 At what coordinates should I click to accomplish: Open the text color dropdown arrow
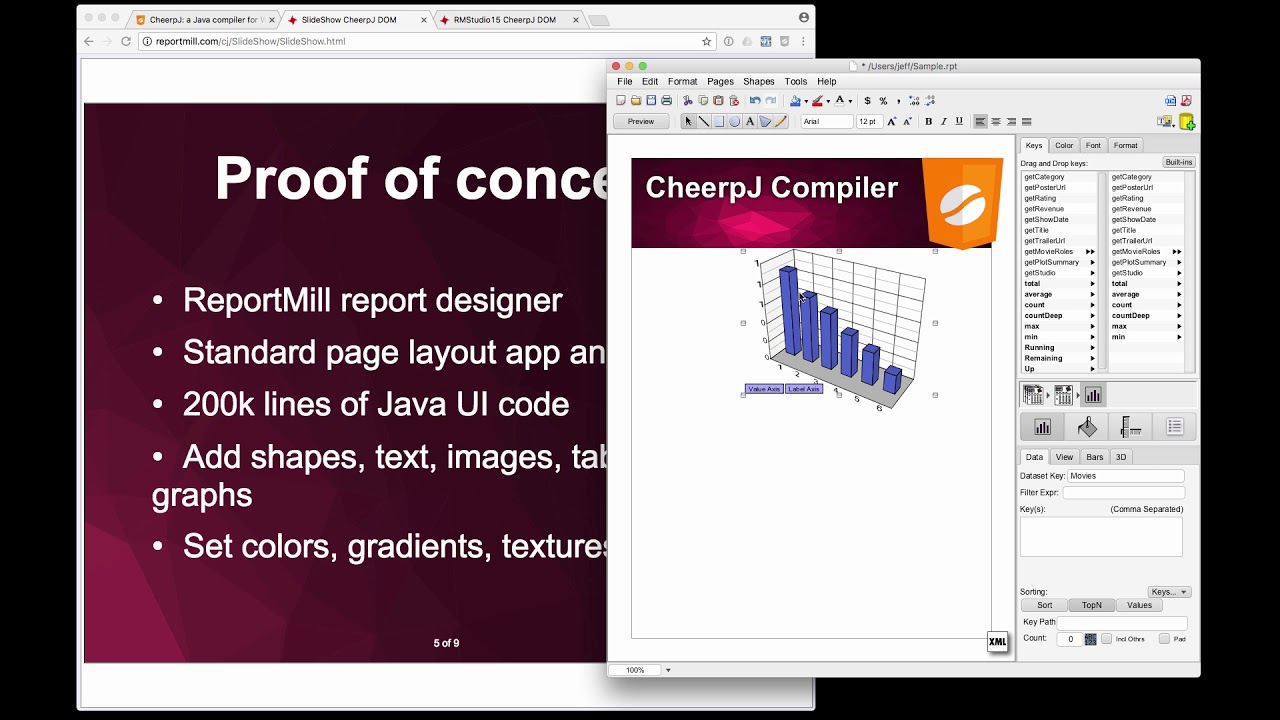tap(850, 102)
